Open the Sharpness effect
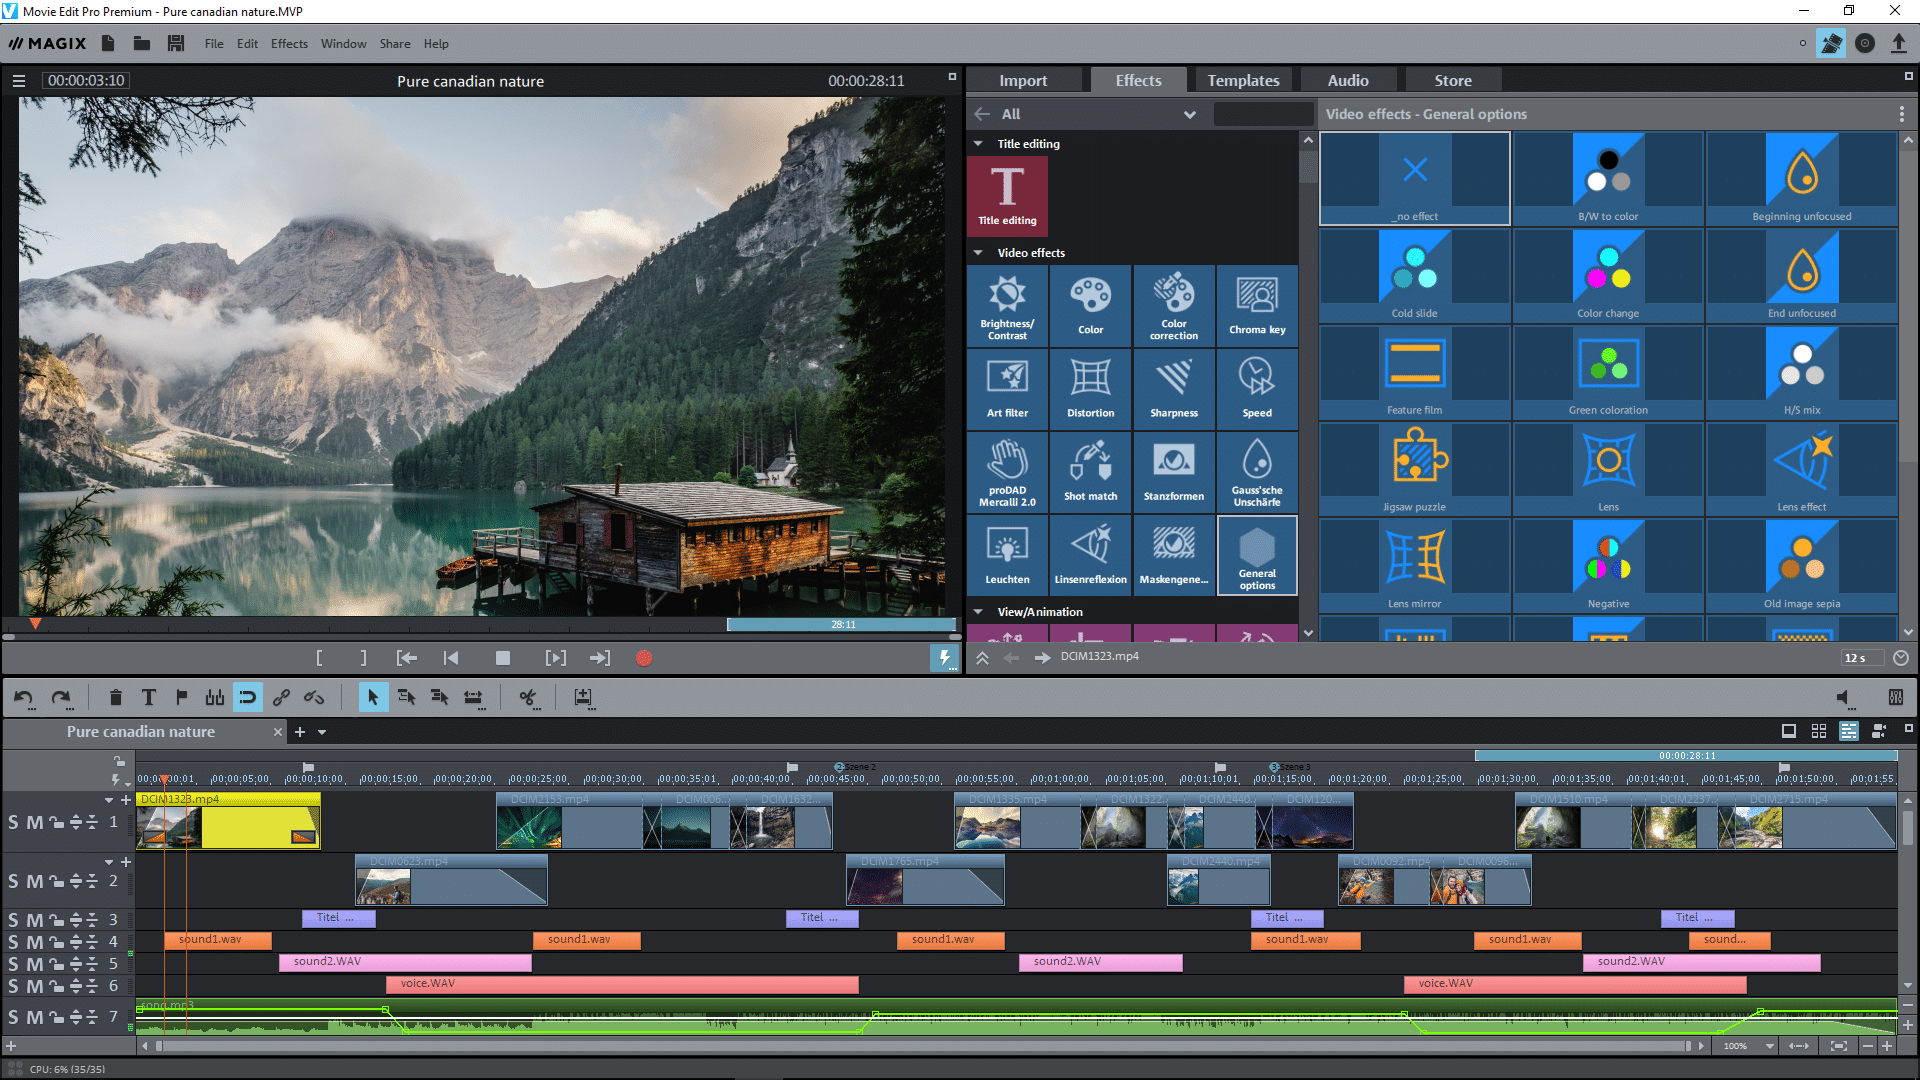Image resolution: width=1920 pixels, height=1080 pixels. pyautogui.click(x=1174, y=389)
